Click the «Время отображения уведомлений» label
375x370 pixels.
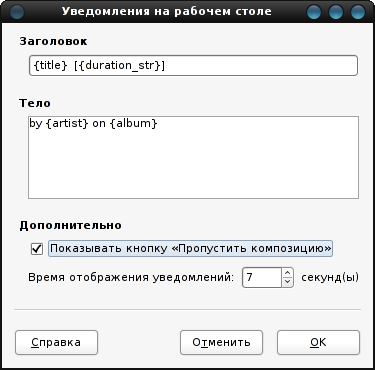click(131, 277)
